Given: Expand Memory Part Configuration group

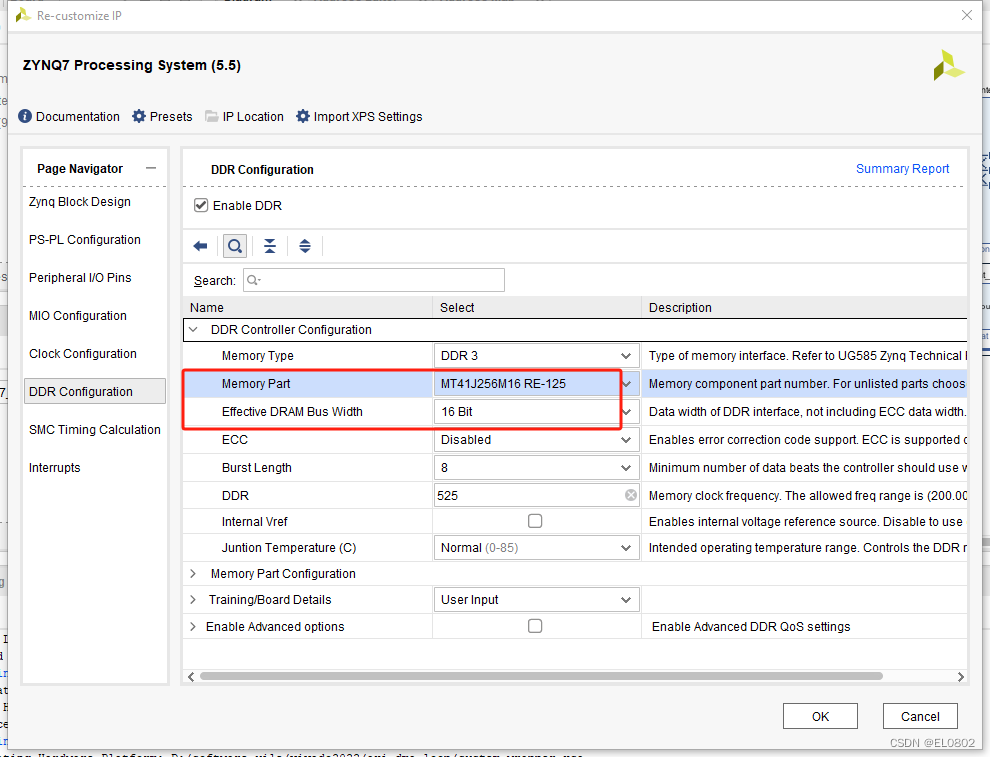Looking at the screenshot, I should click(193, 573).
